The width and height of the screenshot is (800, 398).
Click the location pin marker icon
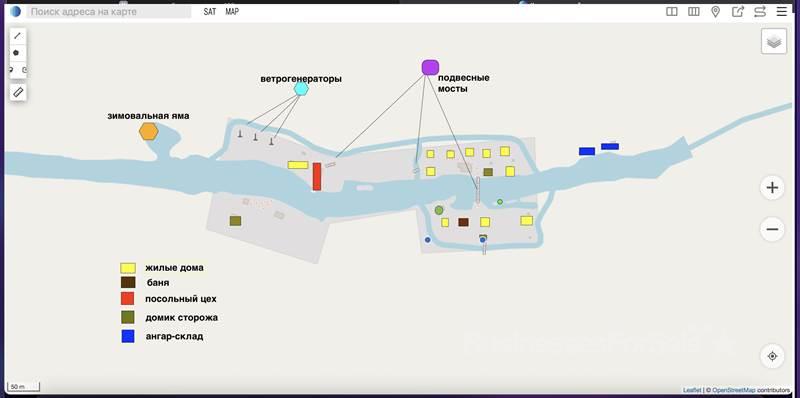(x=715, y=12)
